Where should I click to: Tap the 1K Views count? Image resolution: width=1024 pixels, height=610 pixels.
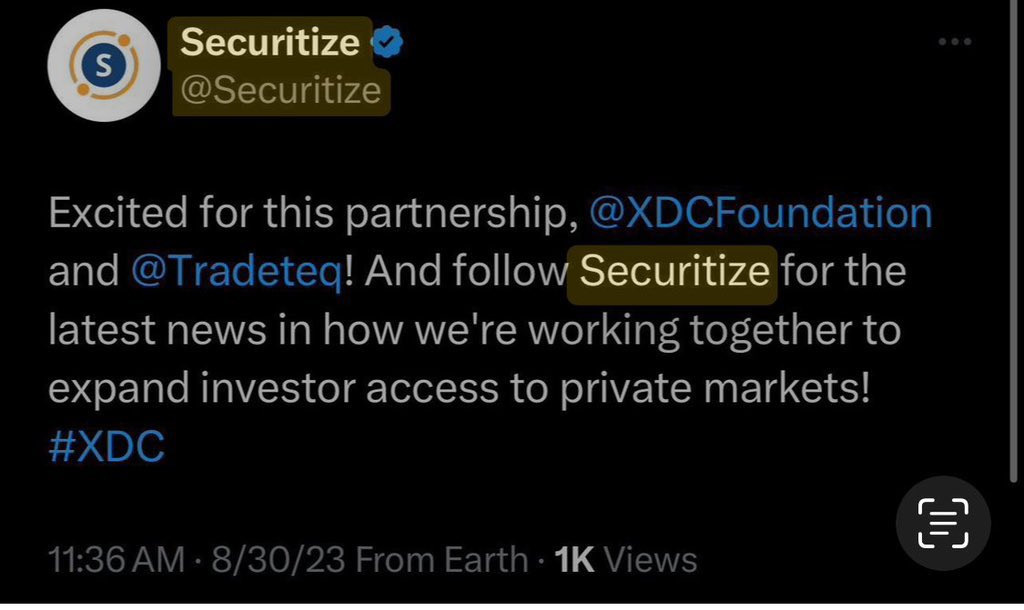(x=626, y=559)
